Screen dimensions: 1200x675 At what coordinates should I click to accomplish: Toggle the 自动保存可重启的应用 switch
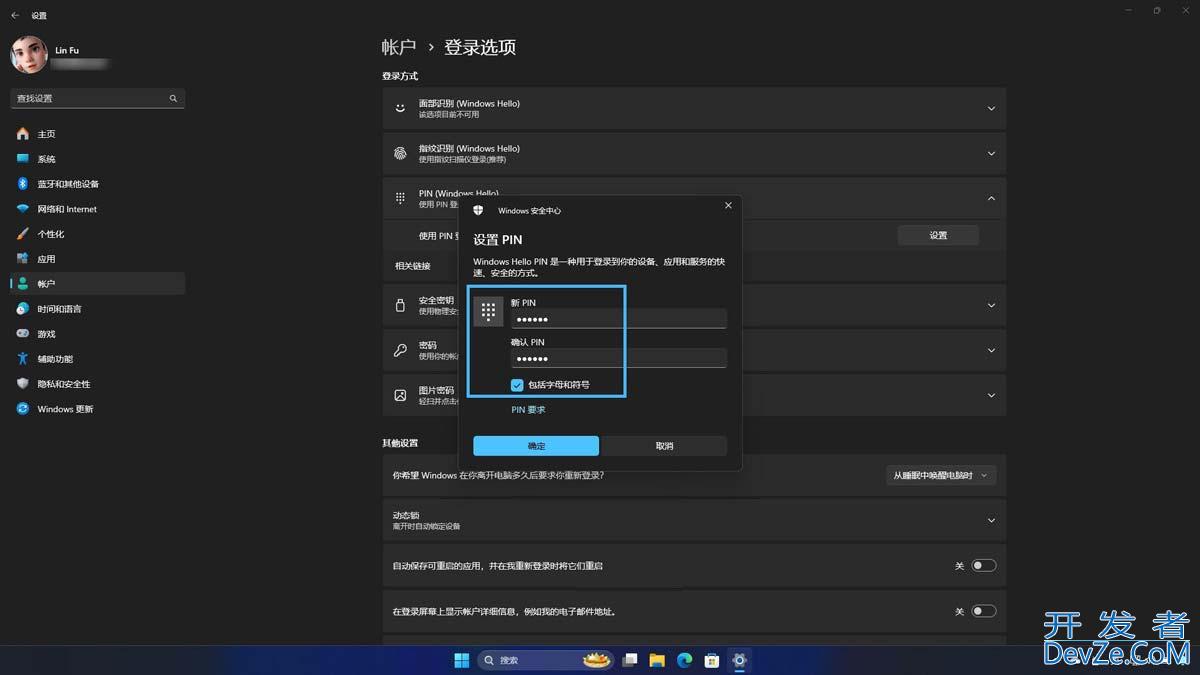(984, 566)
